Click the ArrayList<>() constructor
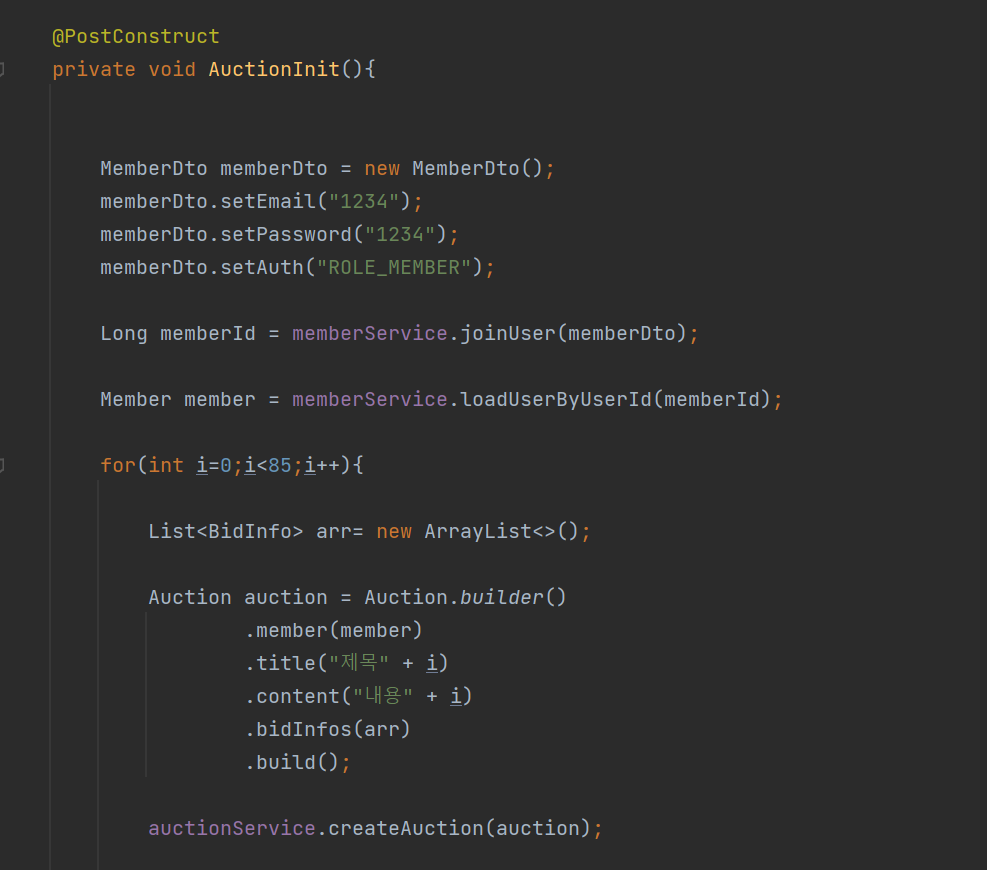The height and width of the screenshot is (870, 987). point(502,531)
